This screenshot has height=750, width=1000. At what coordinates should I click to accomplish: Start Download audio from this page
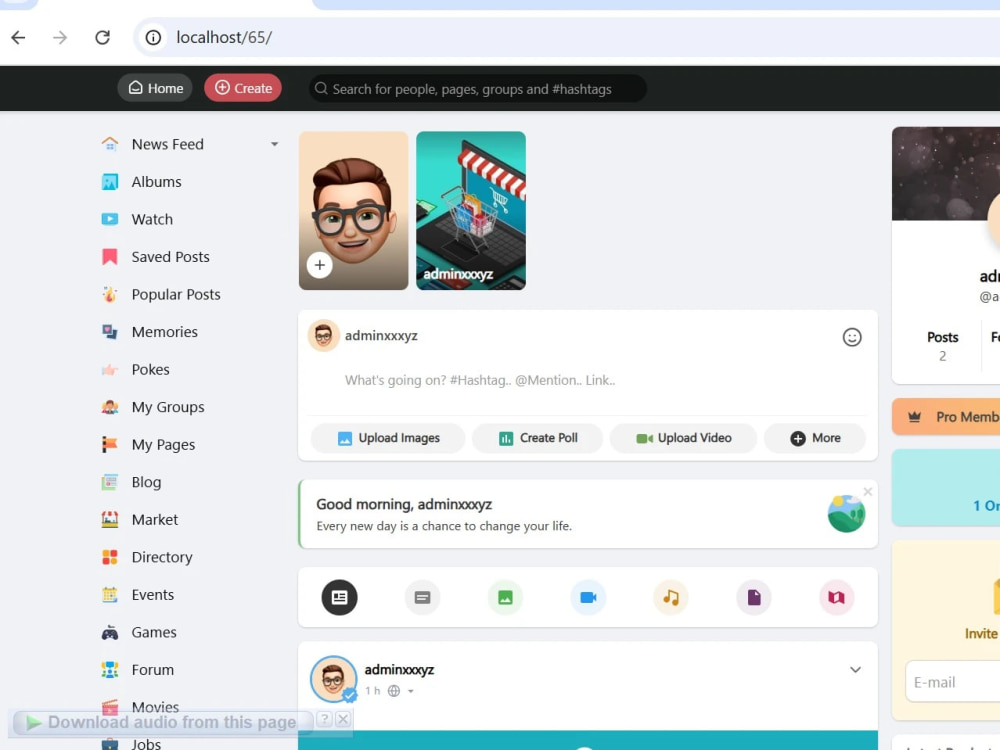[x=163, y=723]
